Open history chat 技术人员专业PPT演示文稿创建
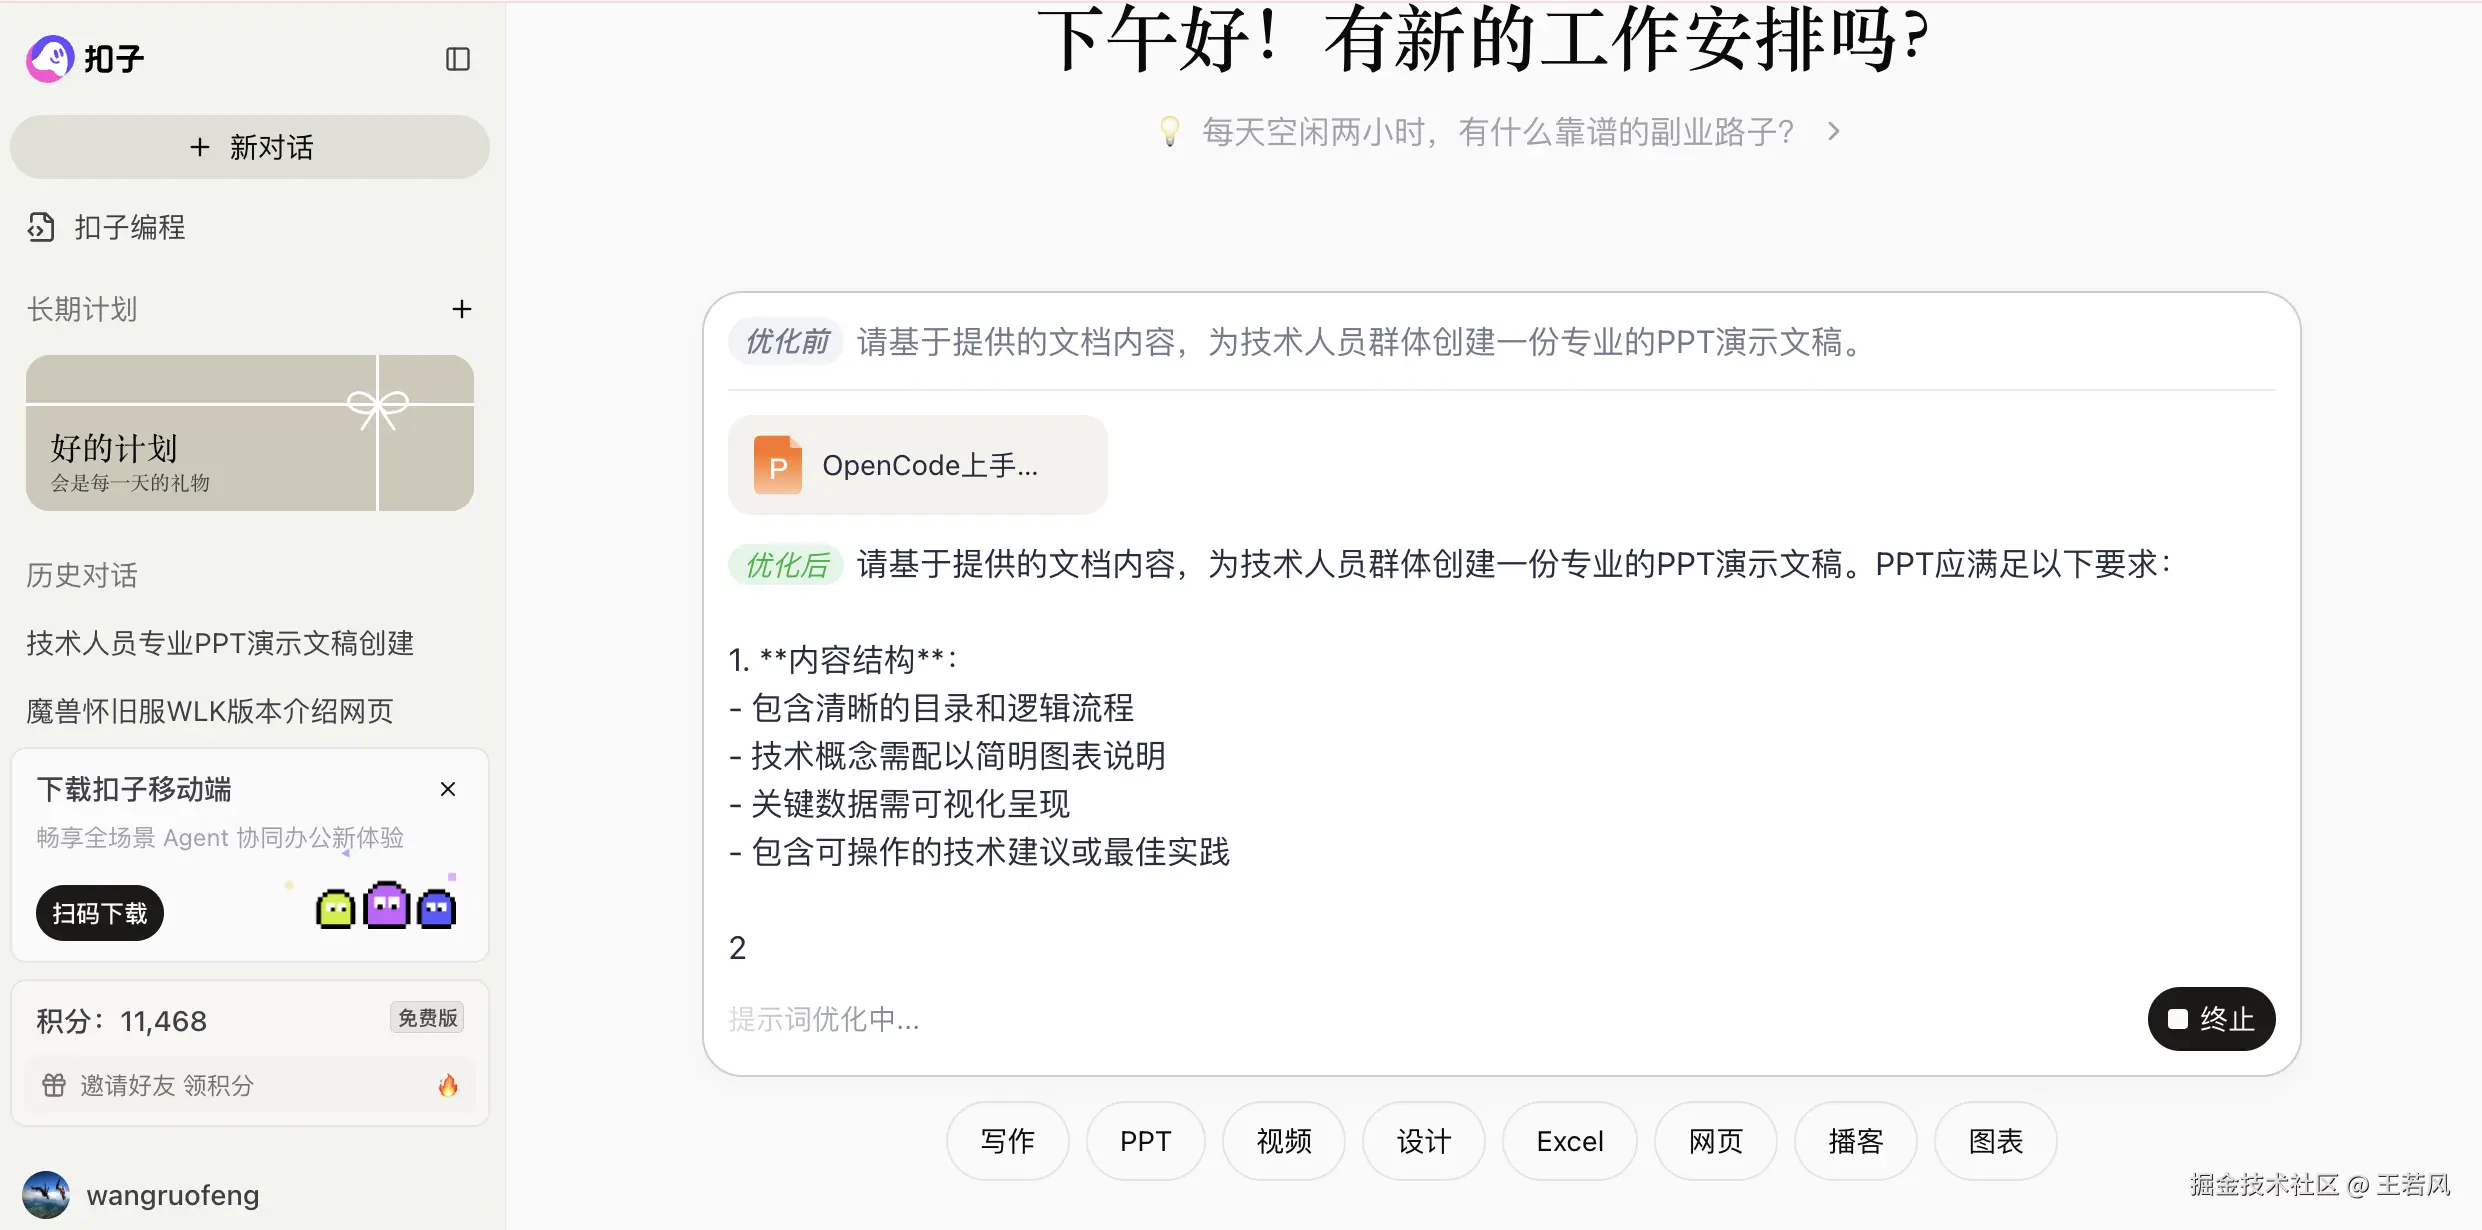This screenshot has height=1230, width=2482. tap(220, 643)
